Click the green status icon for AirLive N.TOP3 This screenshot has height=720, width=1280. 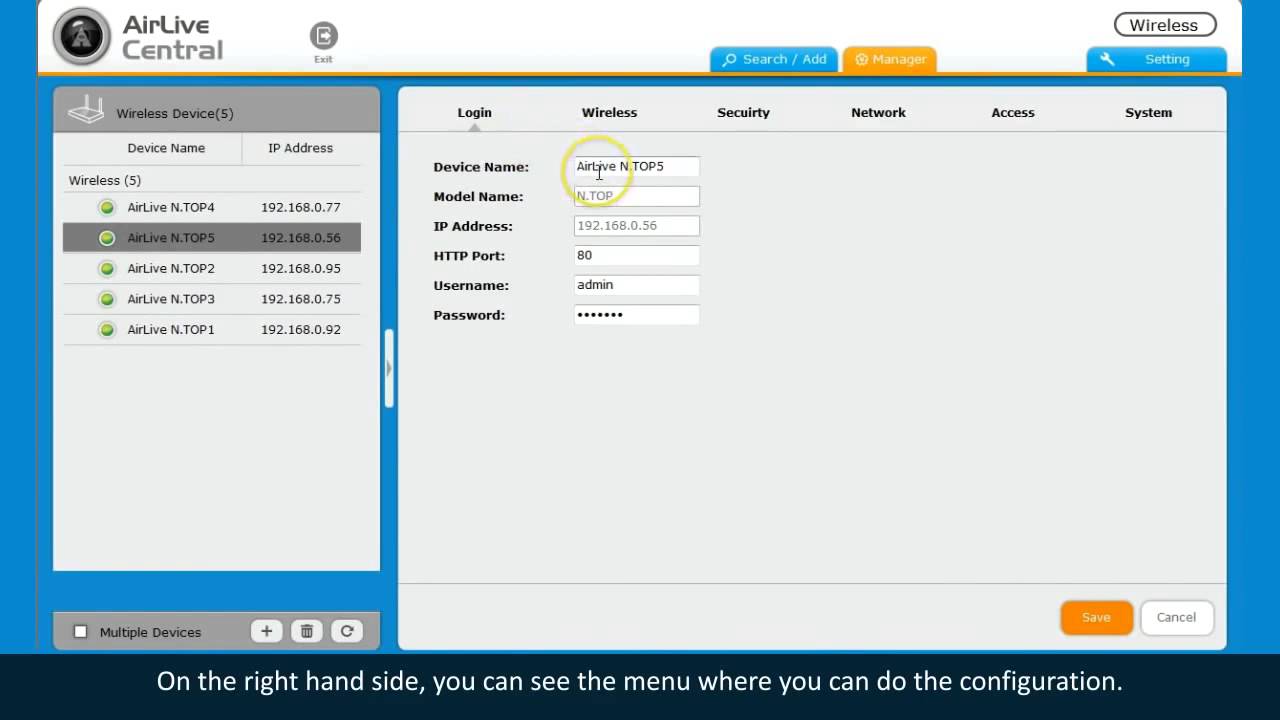(x=107, y=299)
